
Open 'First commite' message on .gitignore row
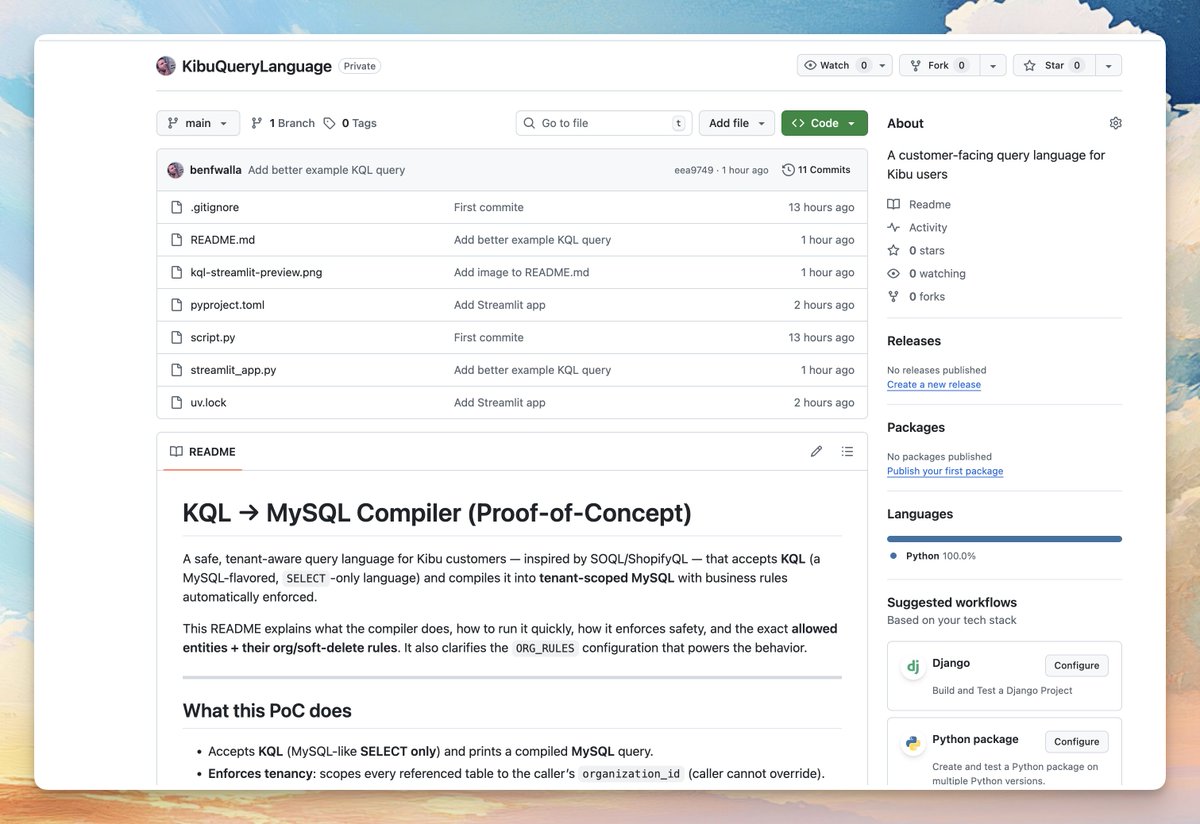(489, 207)
